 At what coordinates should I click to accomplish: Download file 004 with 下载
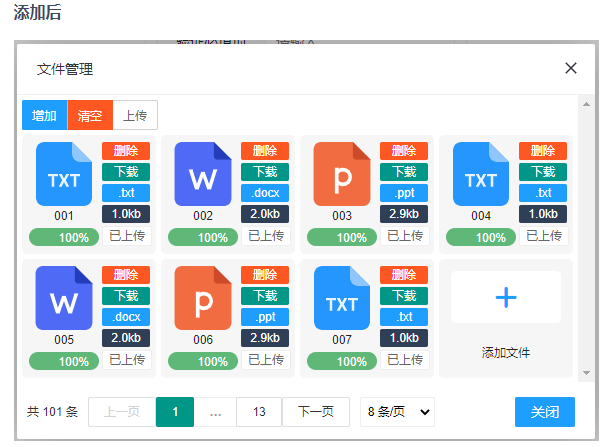coord(543,172)
